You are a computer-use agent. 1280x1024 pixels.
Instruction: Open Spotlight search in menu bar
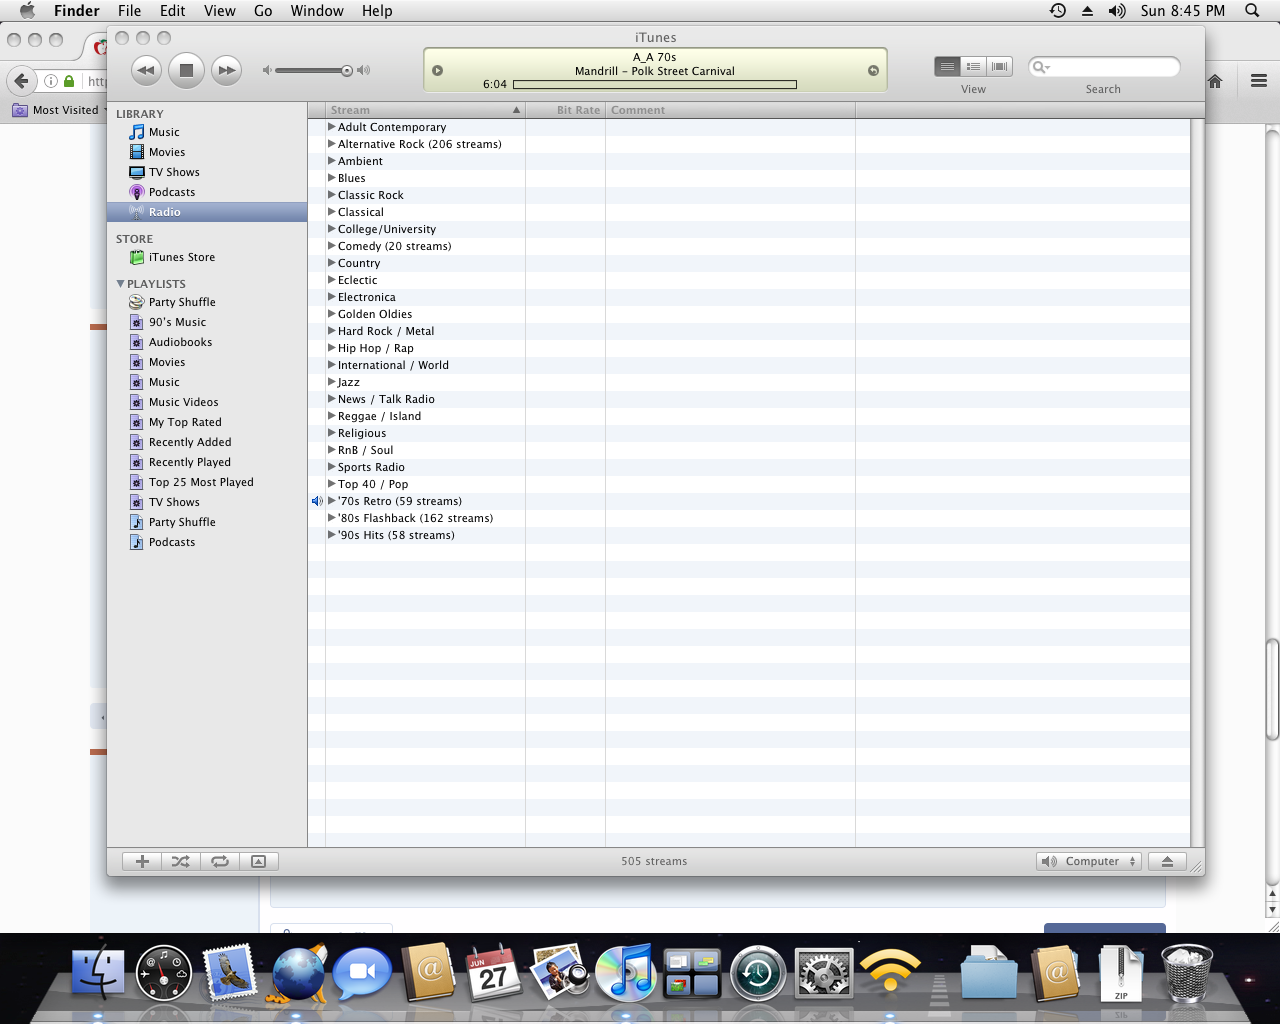click(x=1252, y=11)
